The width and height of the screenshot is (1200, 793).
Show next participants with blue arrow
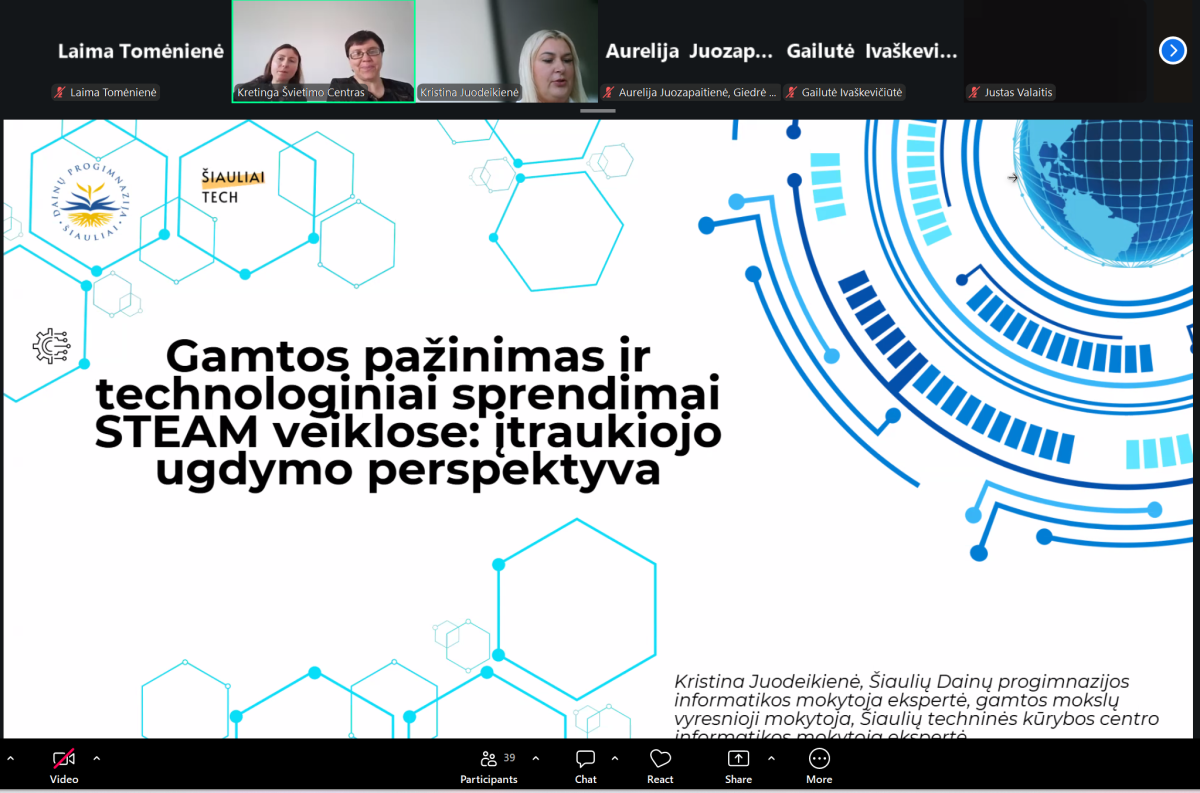1172,50
